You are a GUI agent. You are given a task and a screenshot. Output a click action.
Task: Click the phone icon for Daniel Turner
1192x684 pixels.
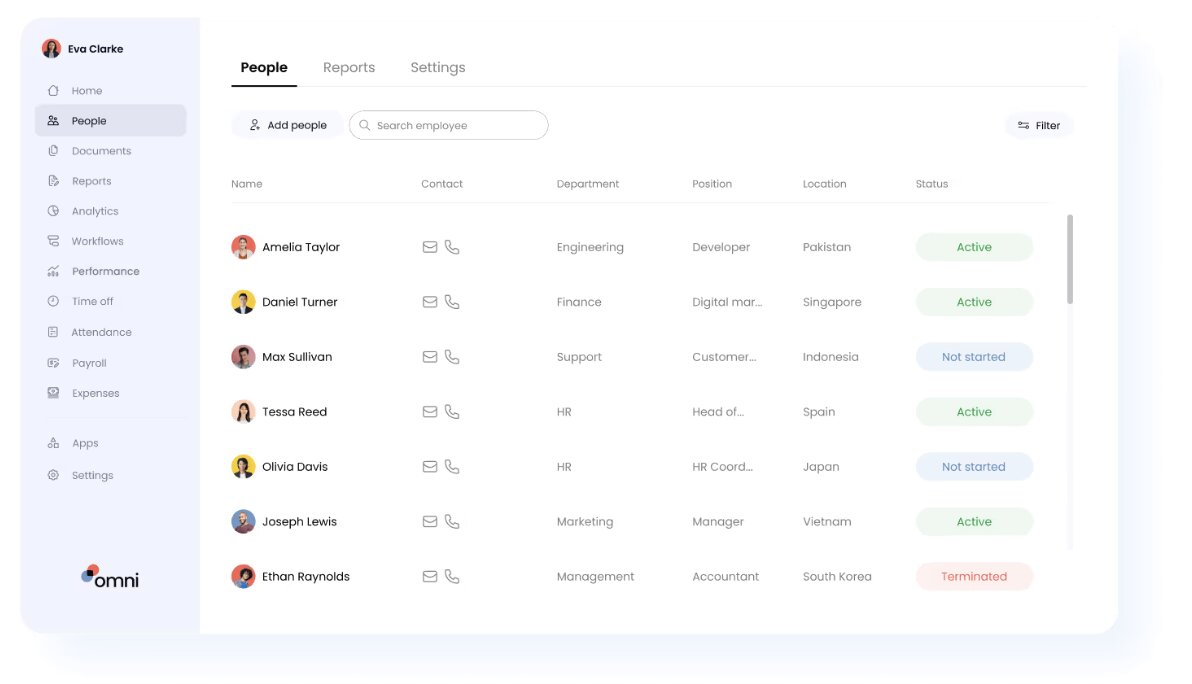coord(452,302)
